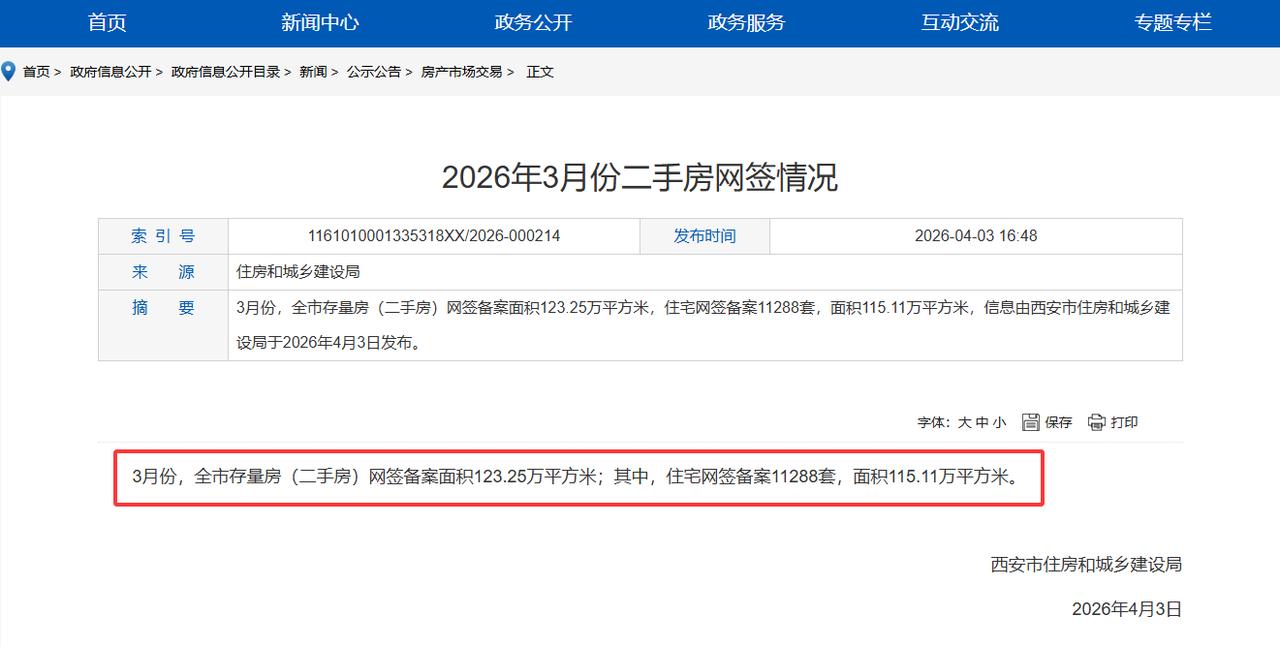
Task: Select 大 to enlarge the font size
Action: point(964,422)
